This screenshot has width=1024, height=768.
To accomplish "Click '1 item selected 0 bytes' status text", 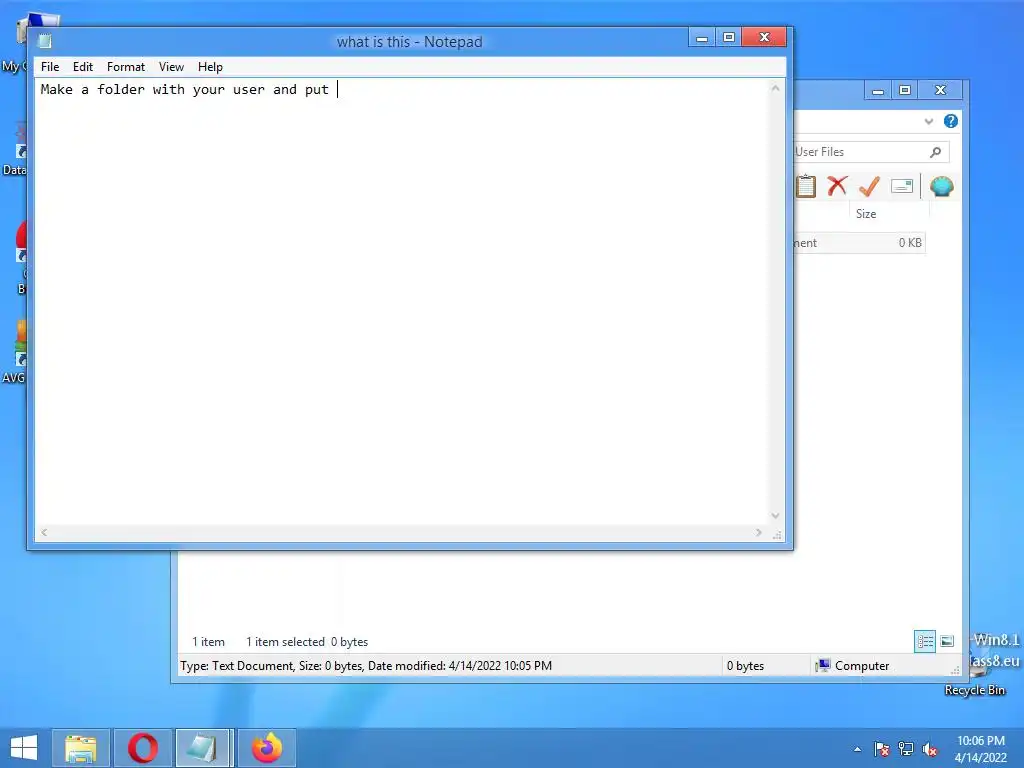I will (307, 642).
